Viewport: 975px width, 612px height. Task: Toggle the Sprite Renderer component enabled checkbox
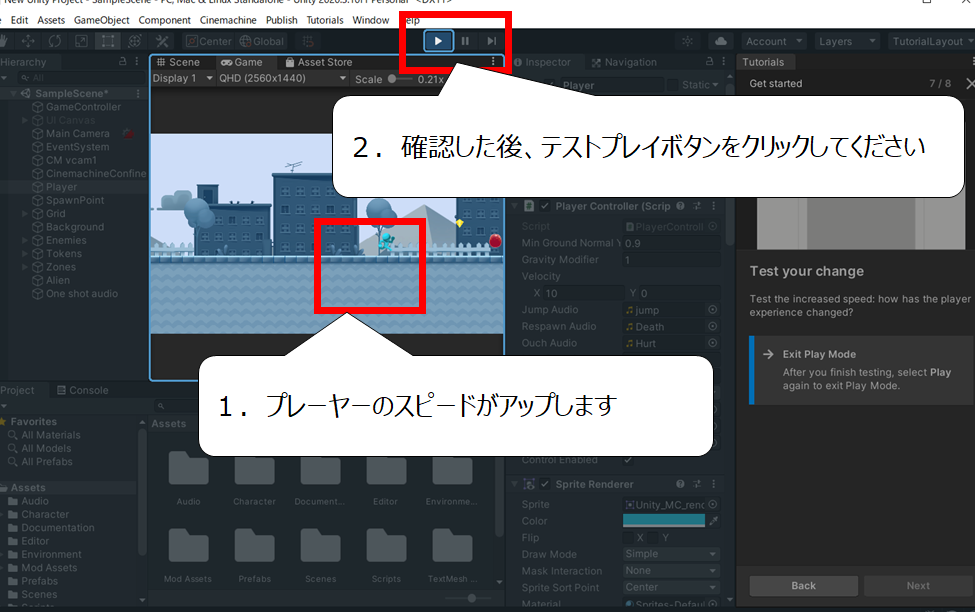coord(545,484)
